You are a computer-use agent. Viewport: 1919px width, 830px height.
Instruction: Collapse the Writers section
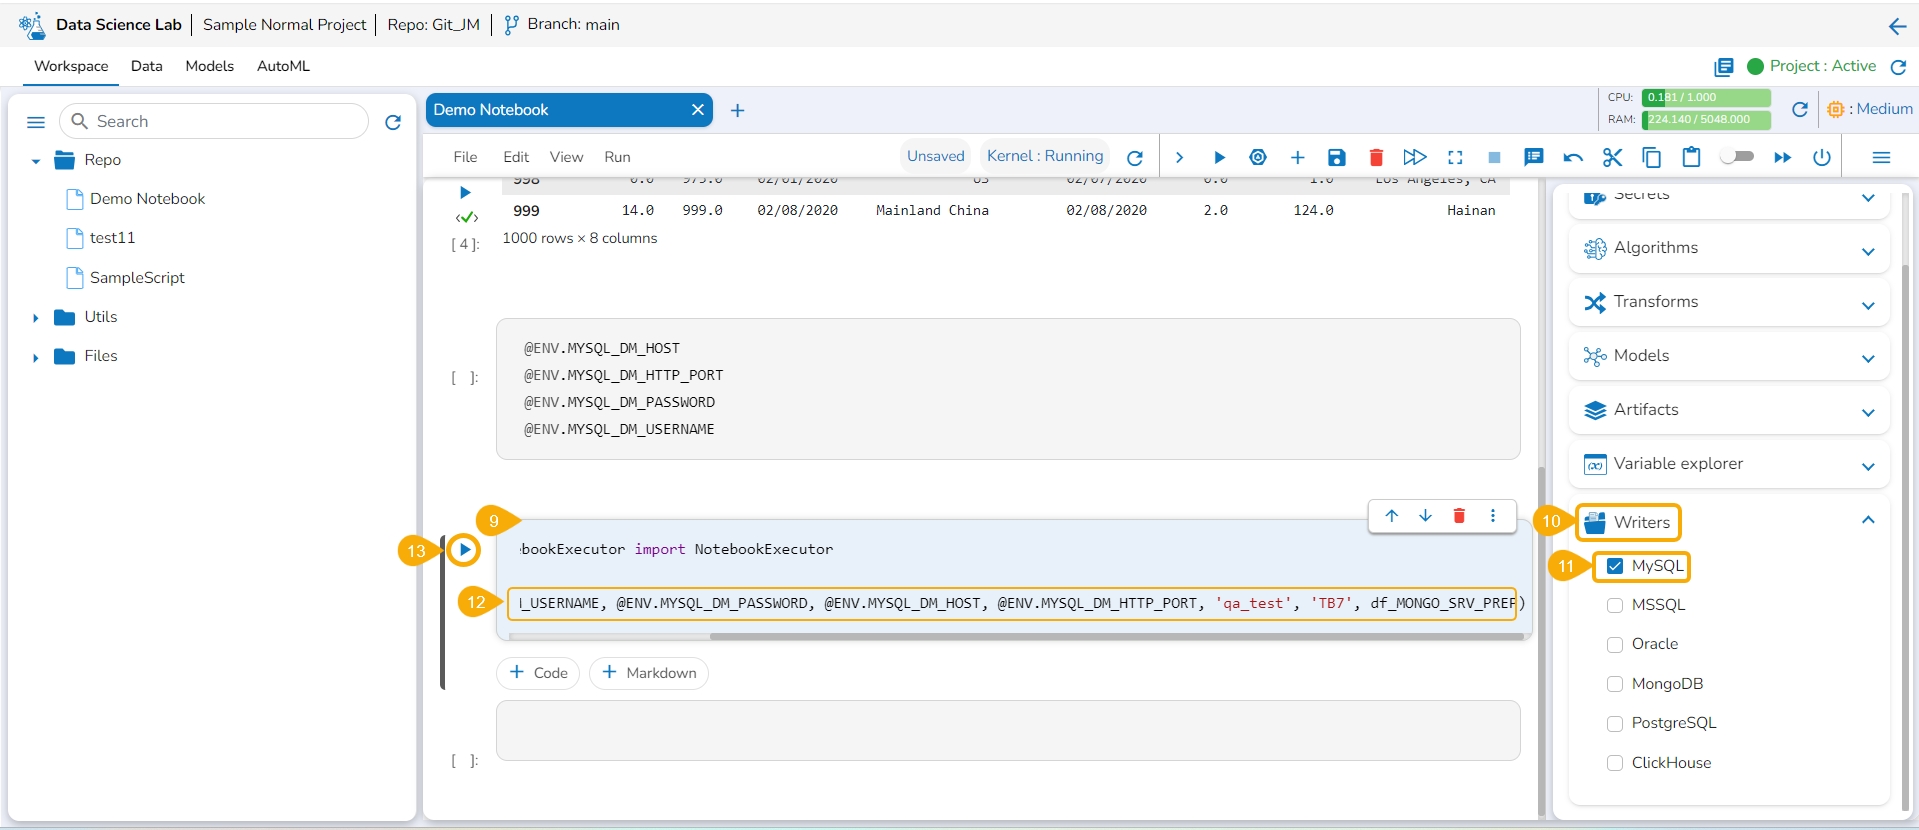click(x=1867, y=520)
